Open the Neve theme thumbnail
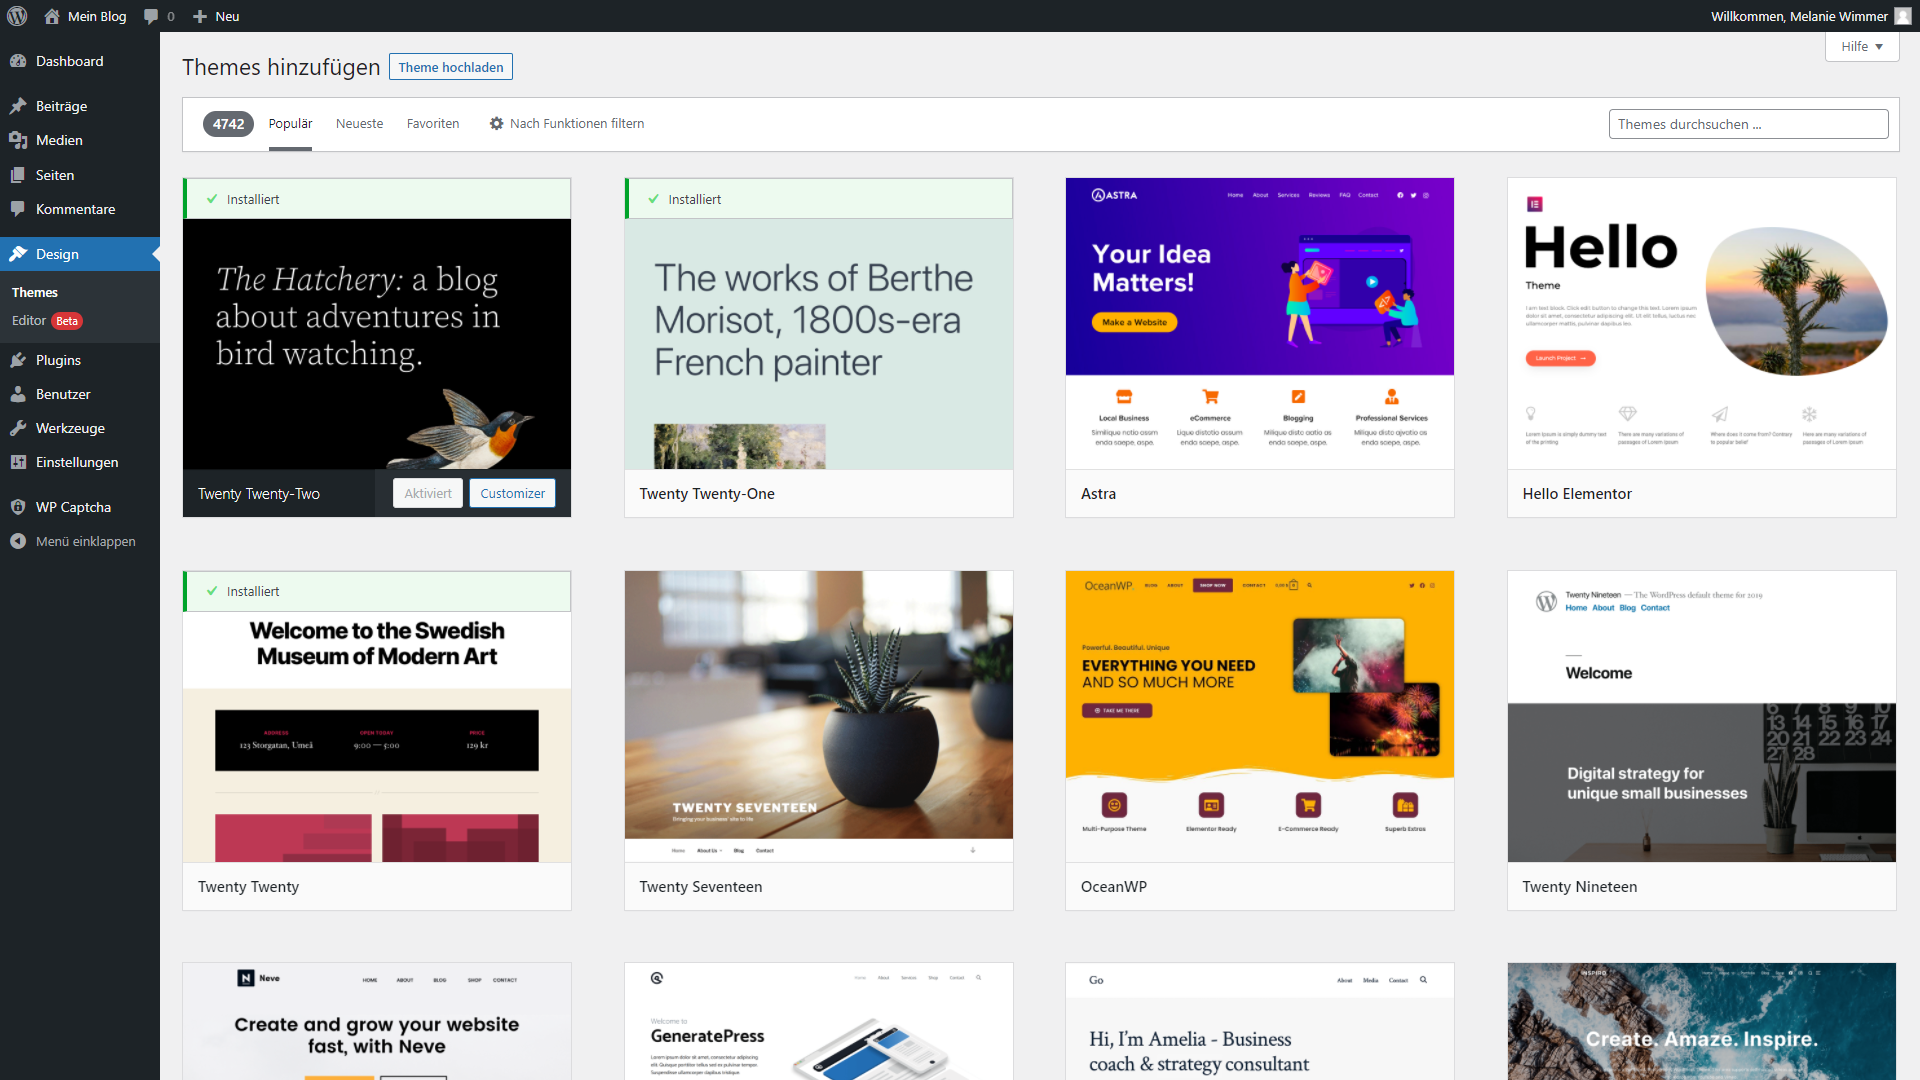Screen dimensions: 1920x1080 coord(377,1022)
